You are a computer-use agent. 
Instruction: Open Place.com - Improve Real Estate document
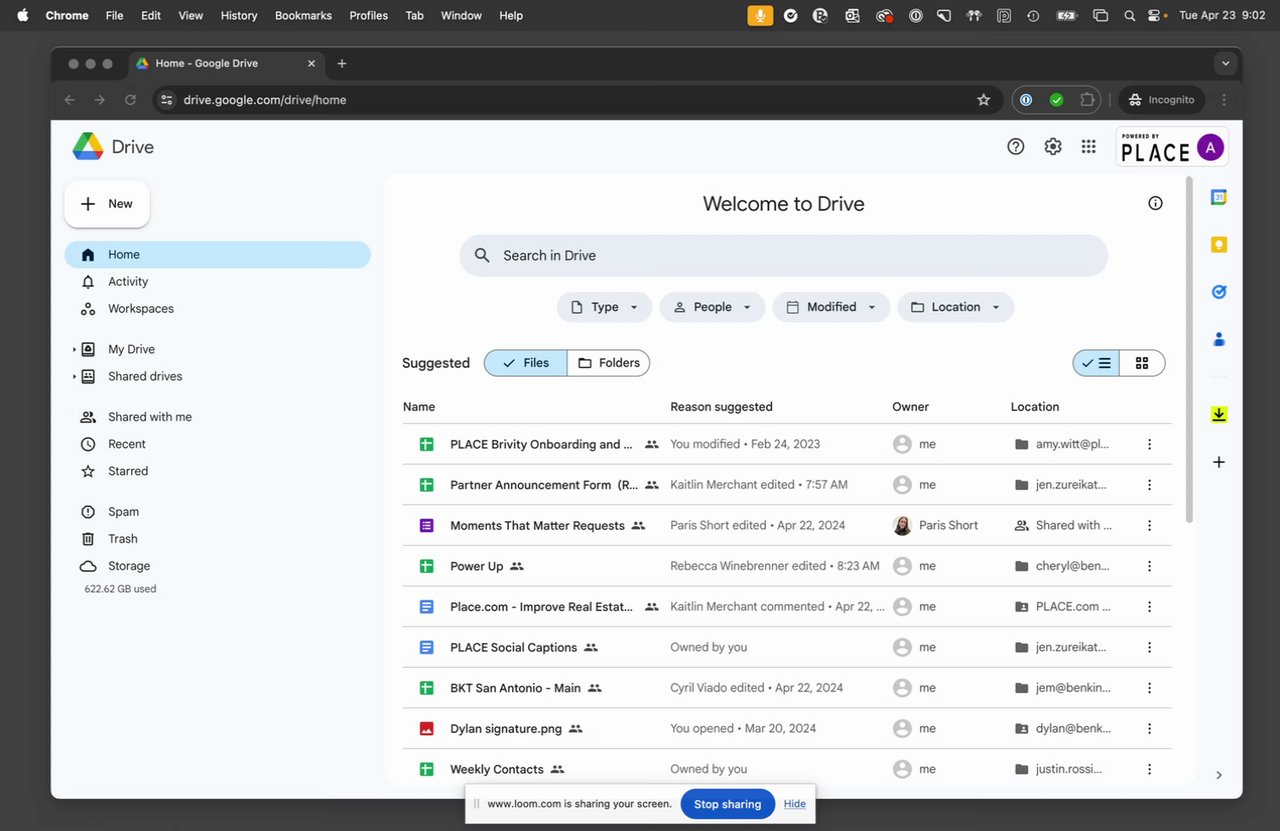click(541, 607)
